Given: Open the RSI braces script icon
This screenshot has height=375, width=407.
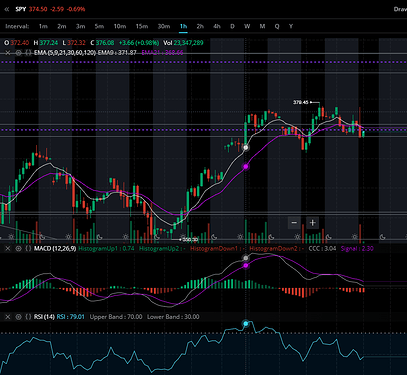Looking at the screenshot, I should [x=28, y=317].
